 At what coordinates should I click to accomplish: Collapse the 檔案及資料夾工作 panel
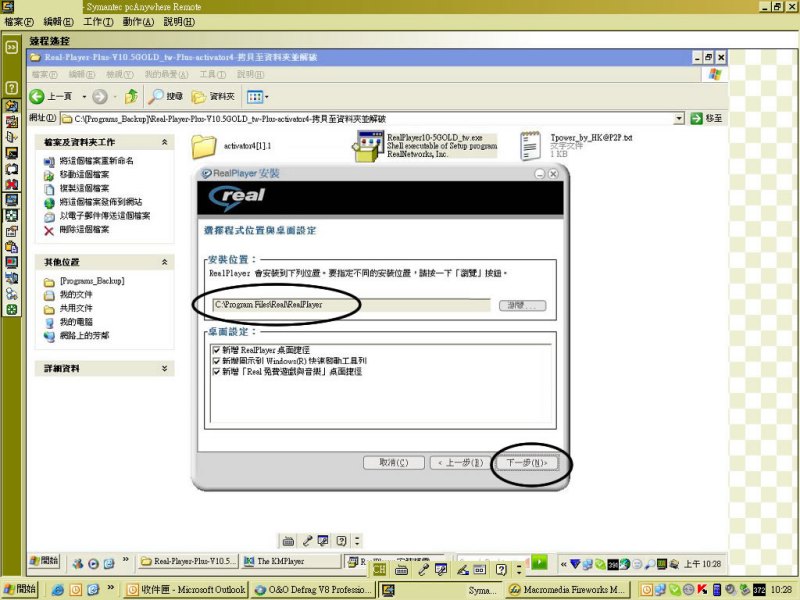pyautogui.click(x=164, y=142)
